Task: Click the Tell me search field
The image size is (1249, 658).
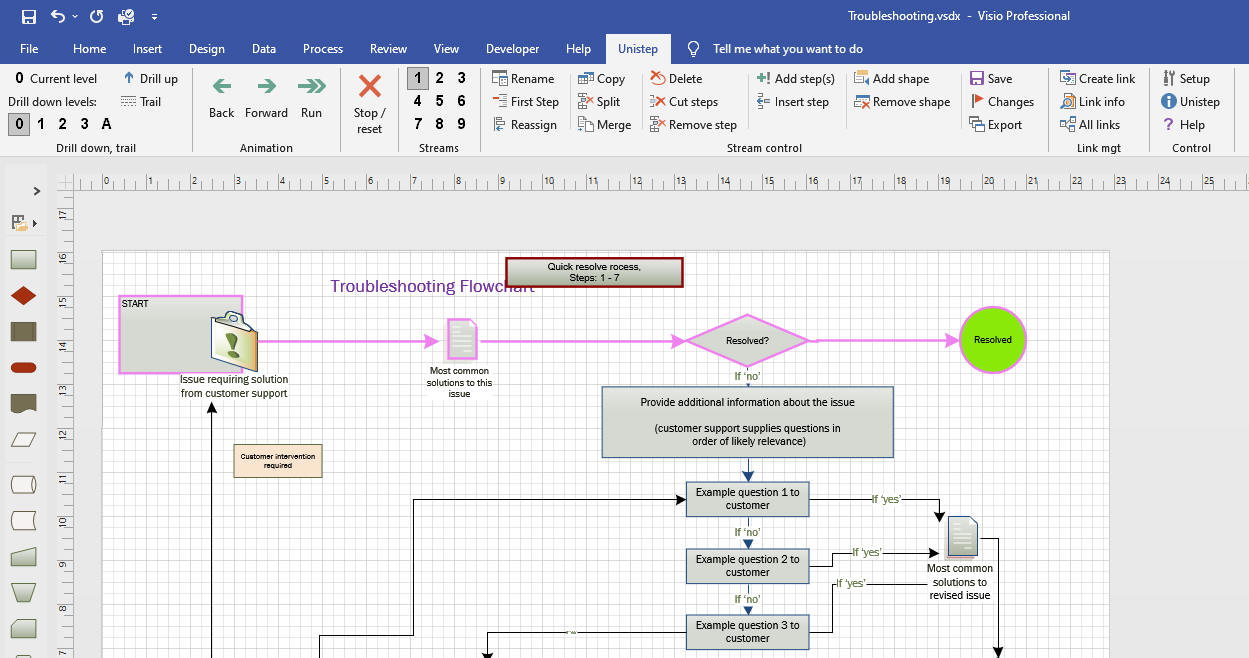Action: coord(787,49)
